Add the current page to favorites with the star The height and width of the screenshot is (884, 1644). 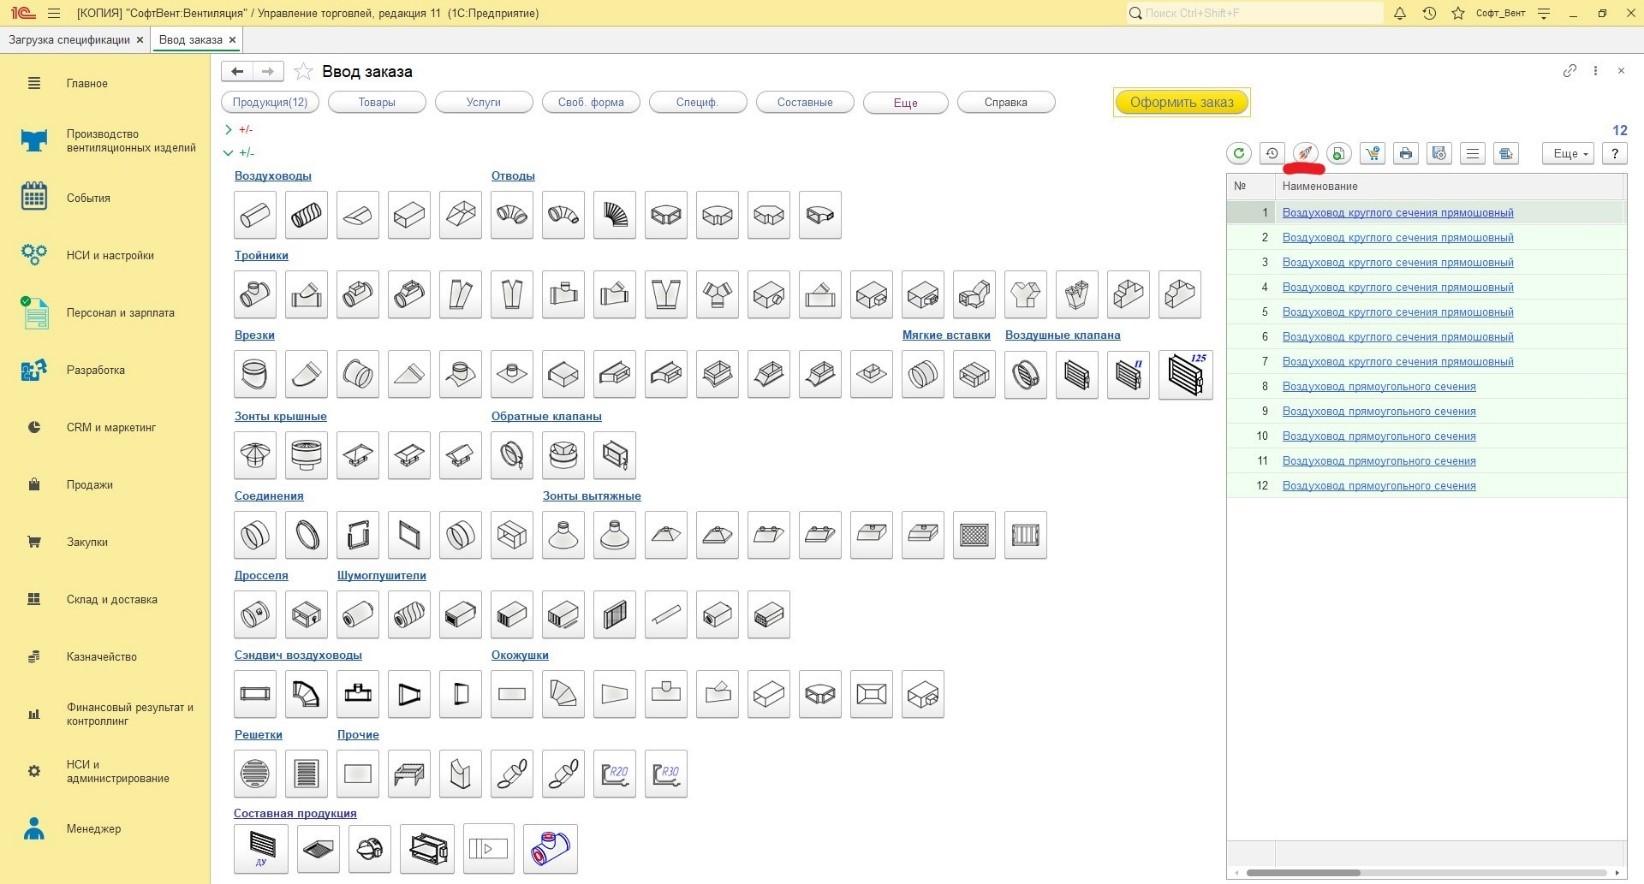coord(303,72)
